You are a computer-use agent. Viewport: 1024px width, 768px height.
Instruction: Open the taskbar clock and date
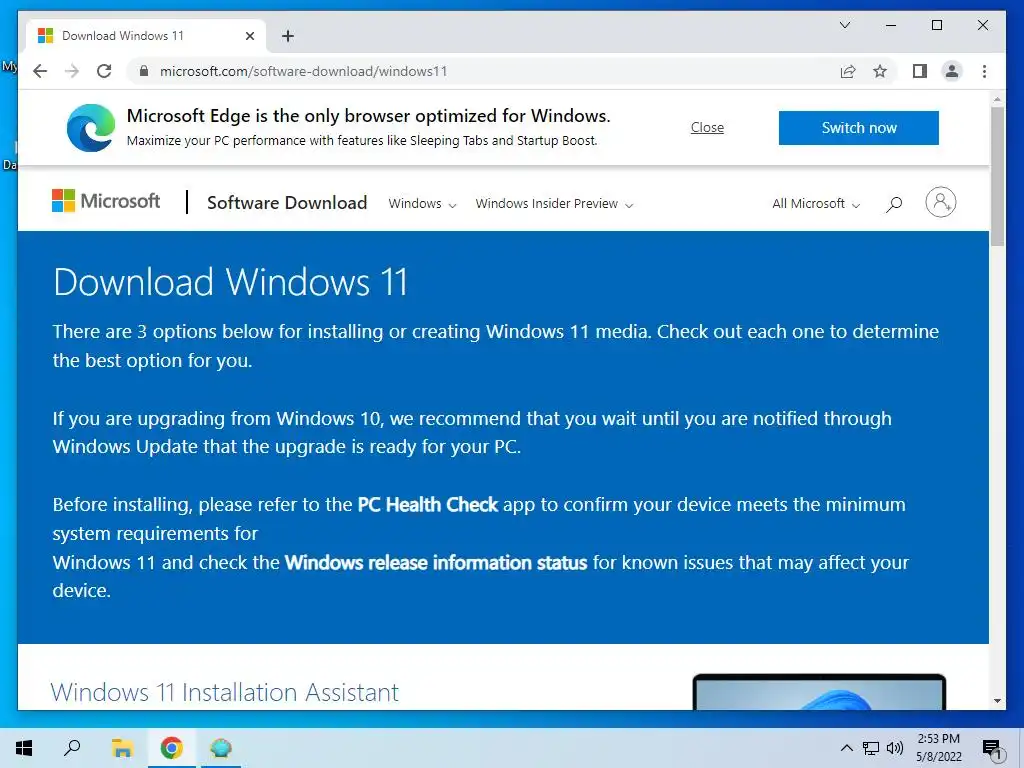click(938, 748)
